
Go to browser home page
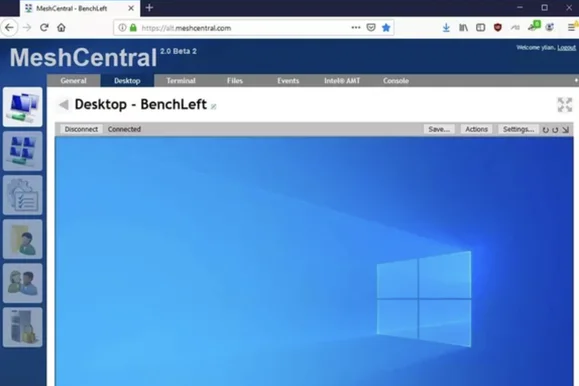point(61,28)
